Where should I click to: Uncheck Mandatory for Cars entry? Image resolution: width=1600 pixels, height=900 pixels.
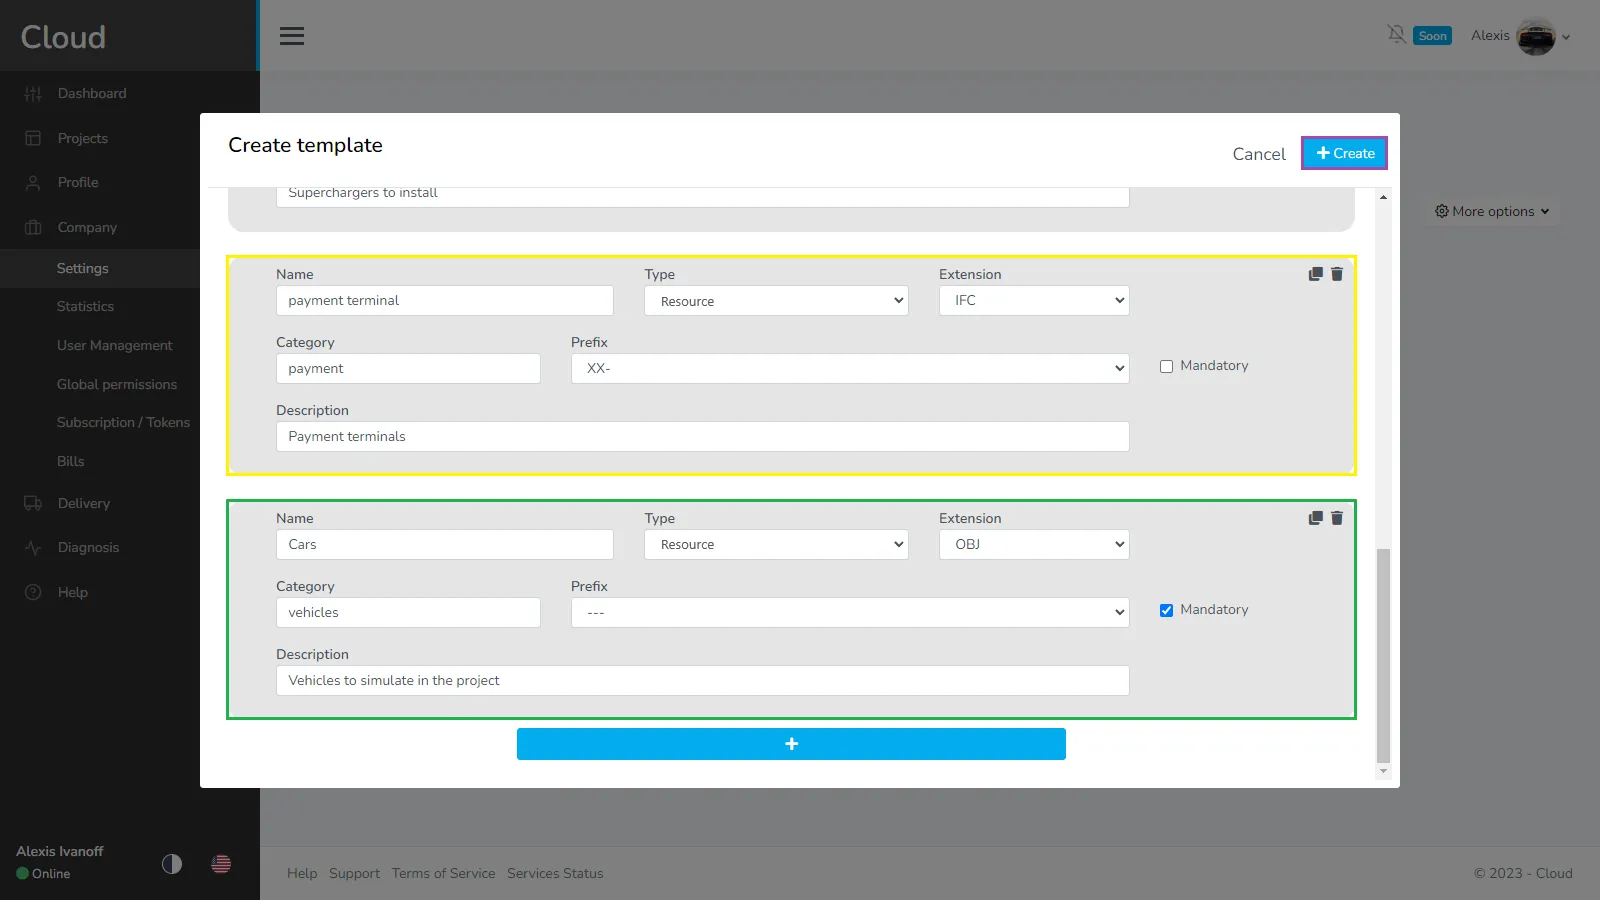coord(1166,611)
